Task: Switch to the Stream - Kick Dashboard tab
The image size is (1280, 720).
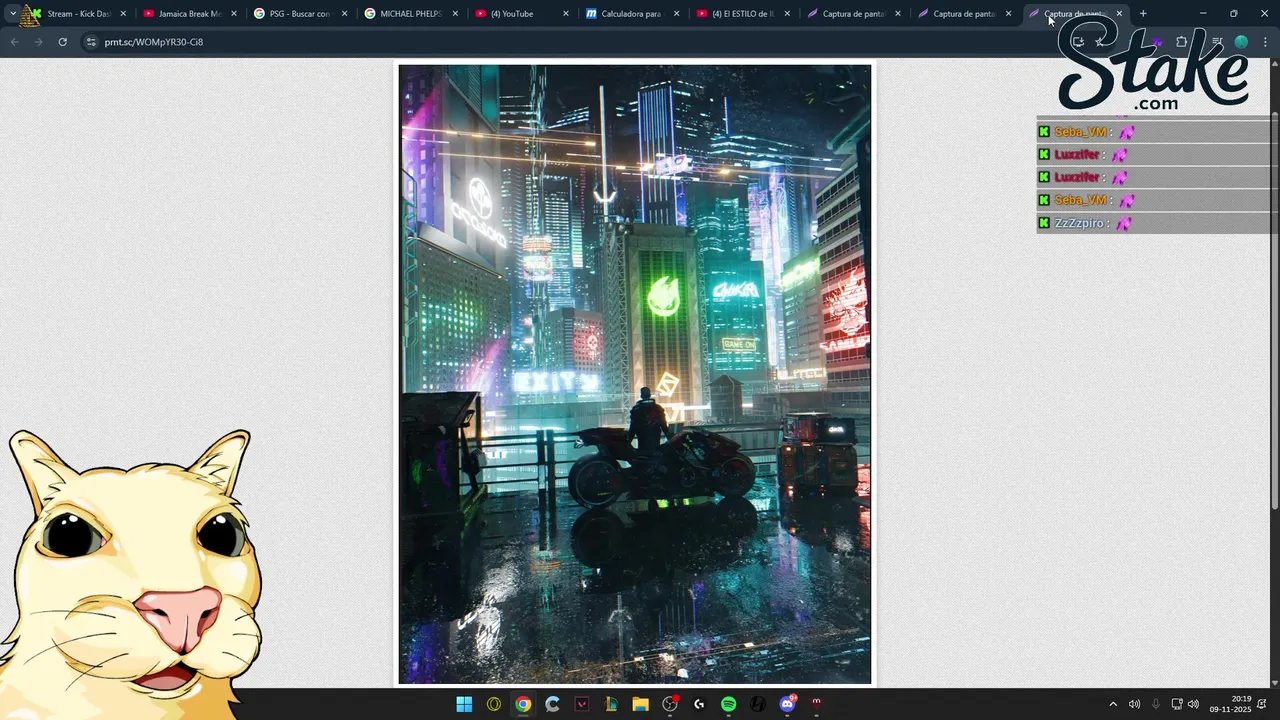Action: pyautogui.click(x=78, y=14)
